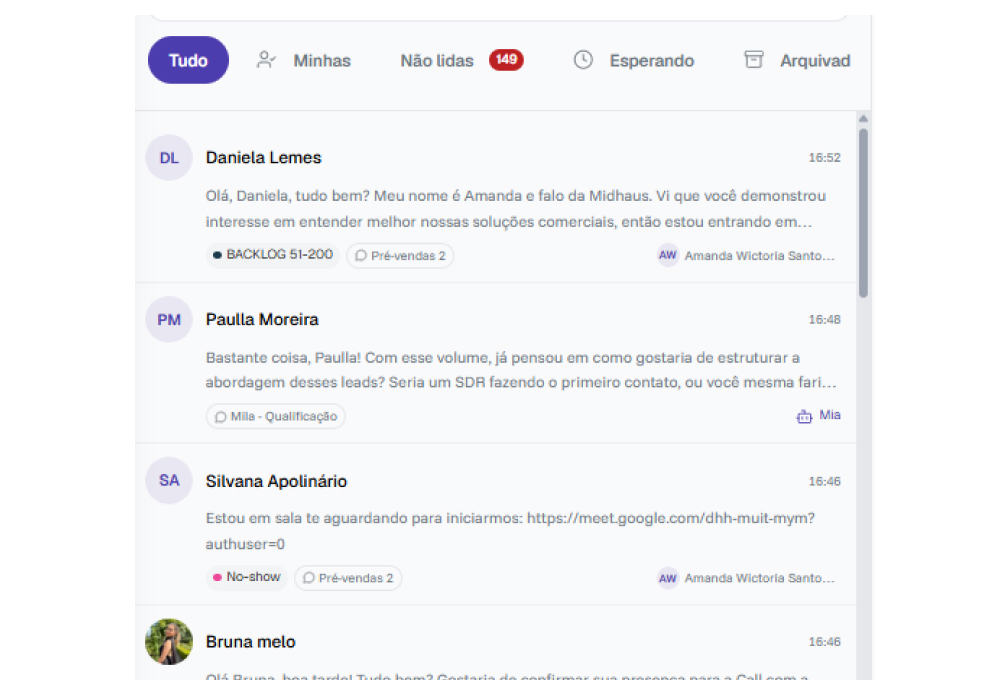The height and width of the screenshot is (680, 1000).
Task: Click Amanda Wictoria assignee name on Silvana's chat
Action: pyautogui.click(x=760, y=578)
